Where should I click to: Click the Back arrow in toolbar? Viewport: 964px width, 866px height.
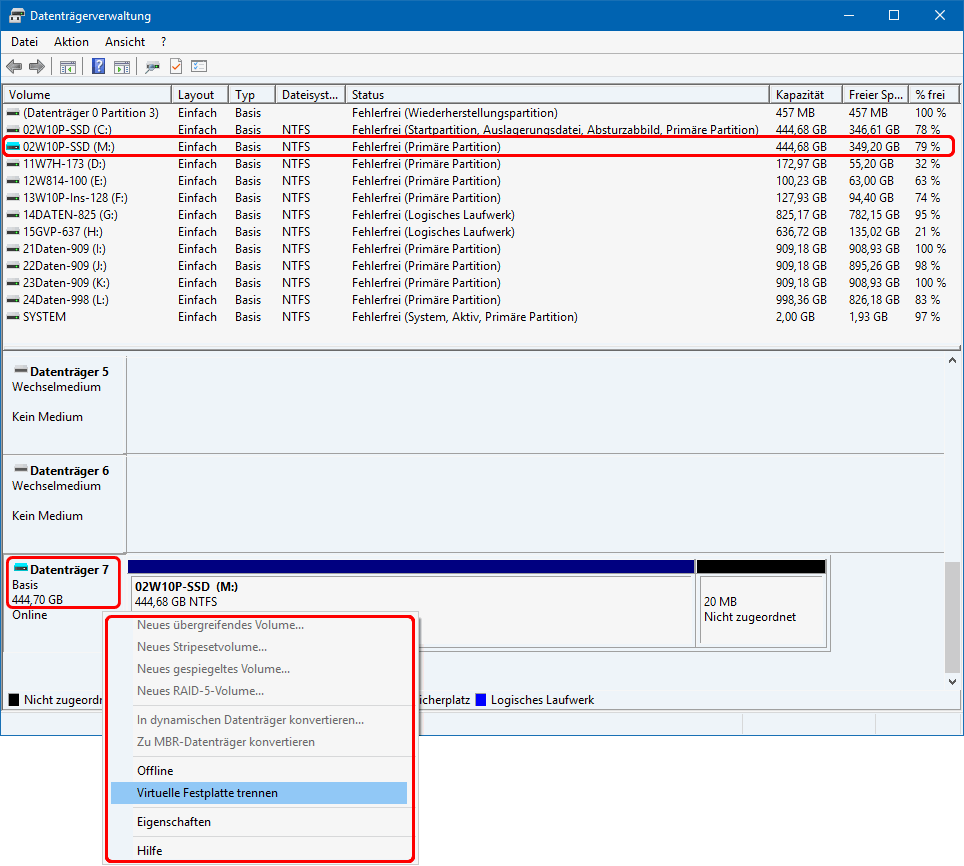[x=14, y=67]
